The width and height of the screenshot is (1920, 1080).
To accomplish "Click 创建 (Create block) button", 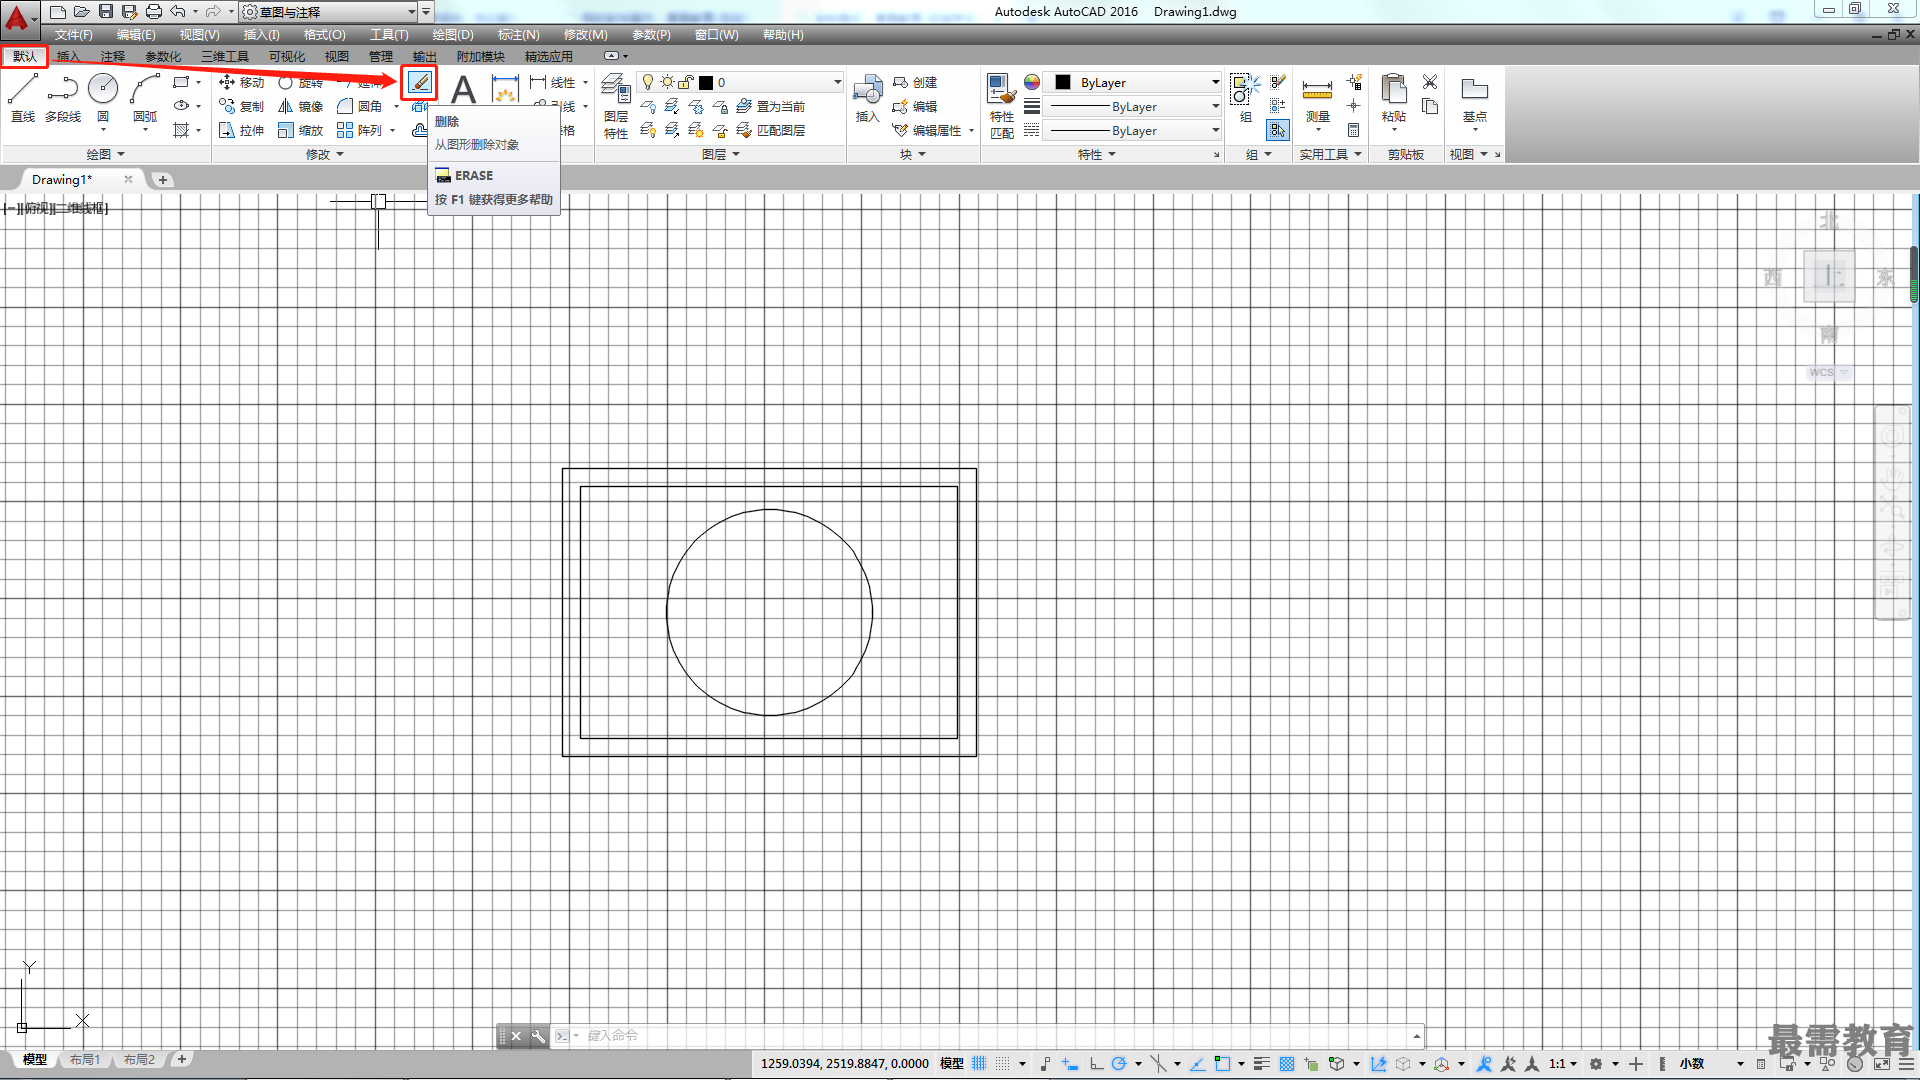I will [915, 82].
